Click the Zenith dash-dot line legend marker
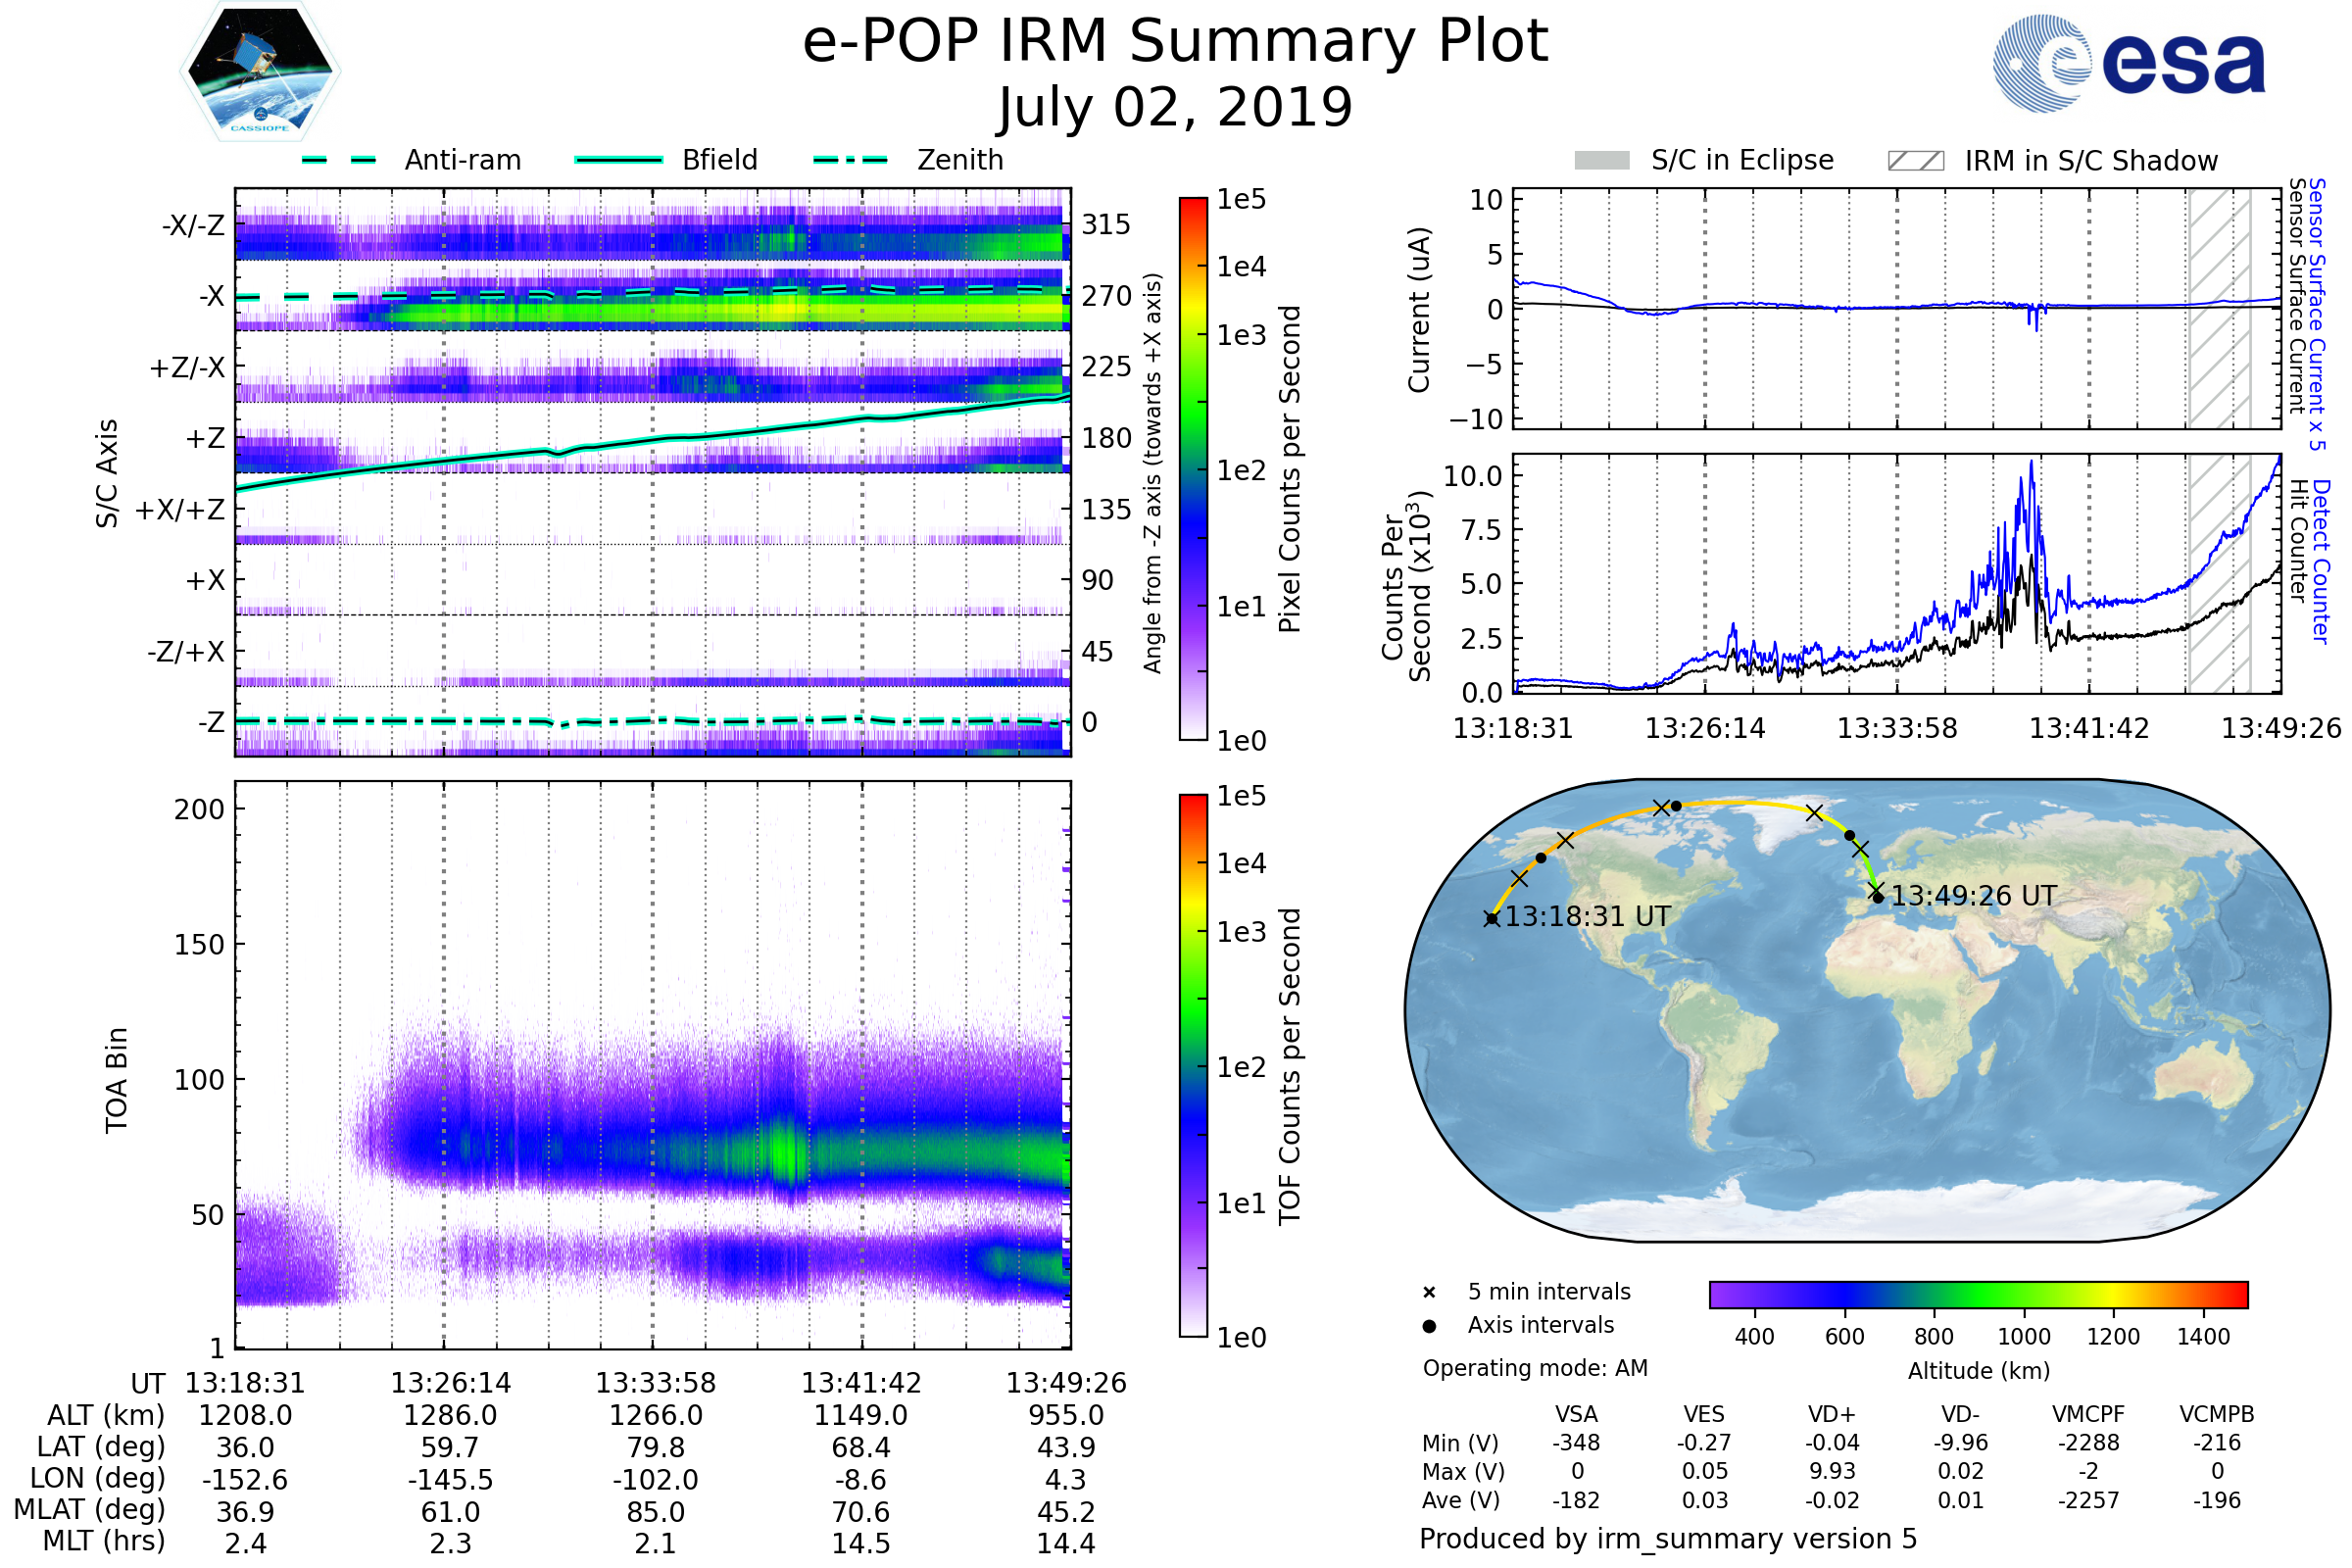 click(850, 160)
